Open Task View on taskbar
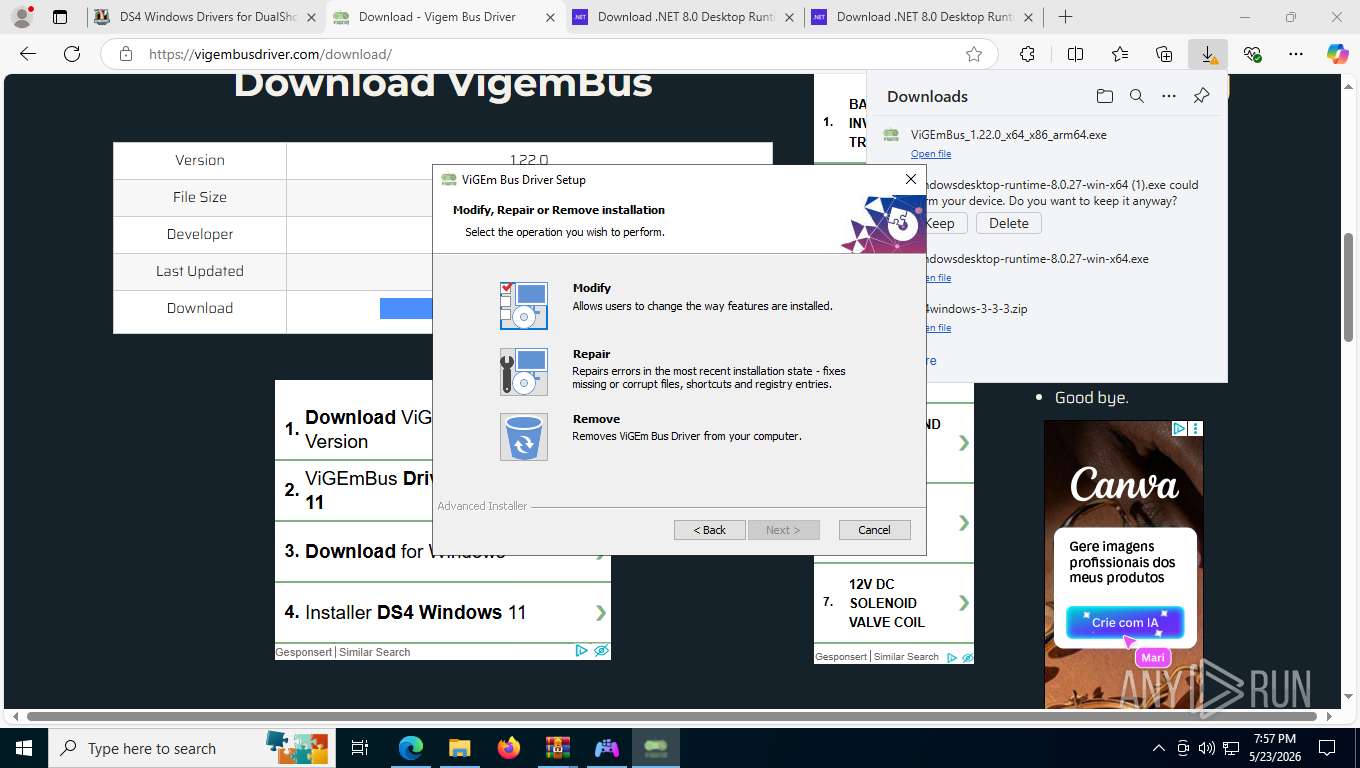 click(x=360, y=748)
